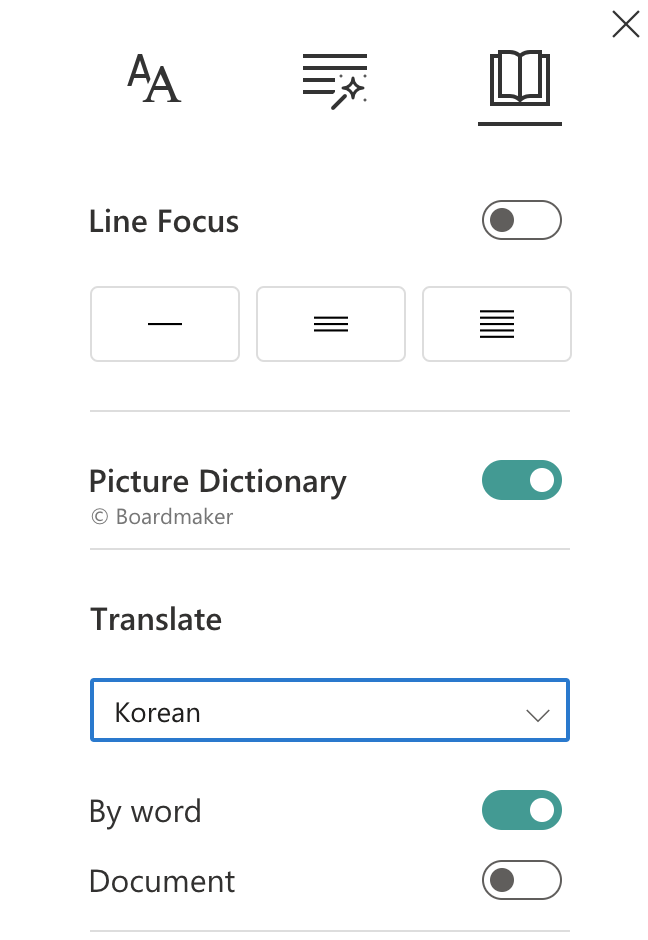Choose one-line focus icon button

click(x=165, y=324)
